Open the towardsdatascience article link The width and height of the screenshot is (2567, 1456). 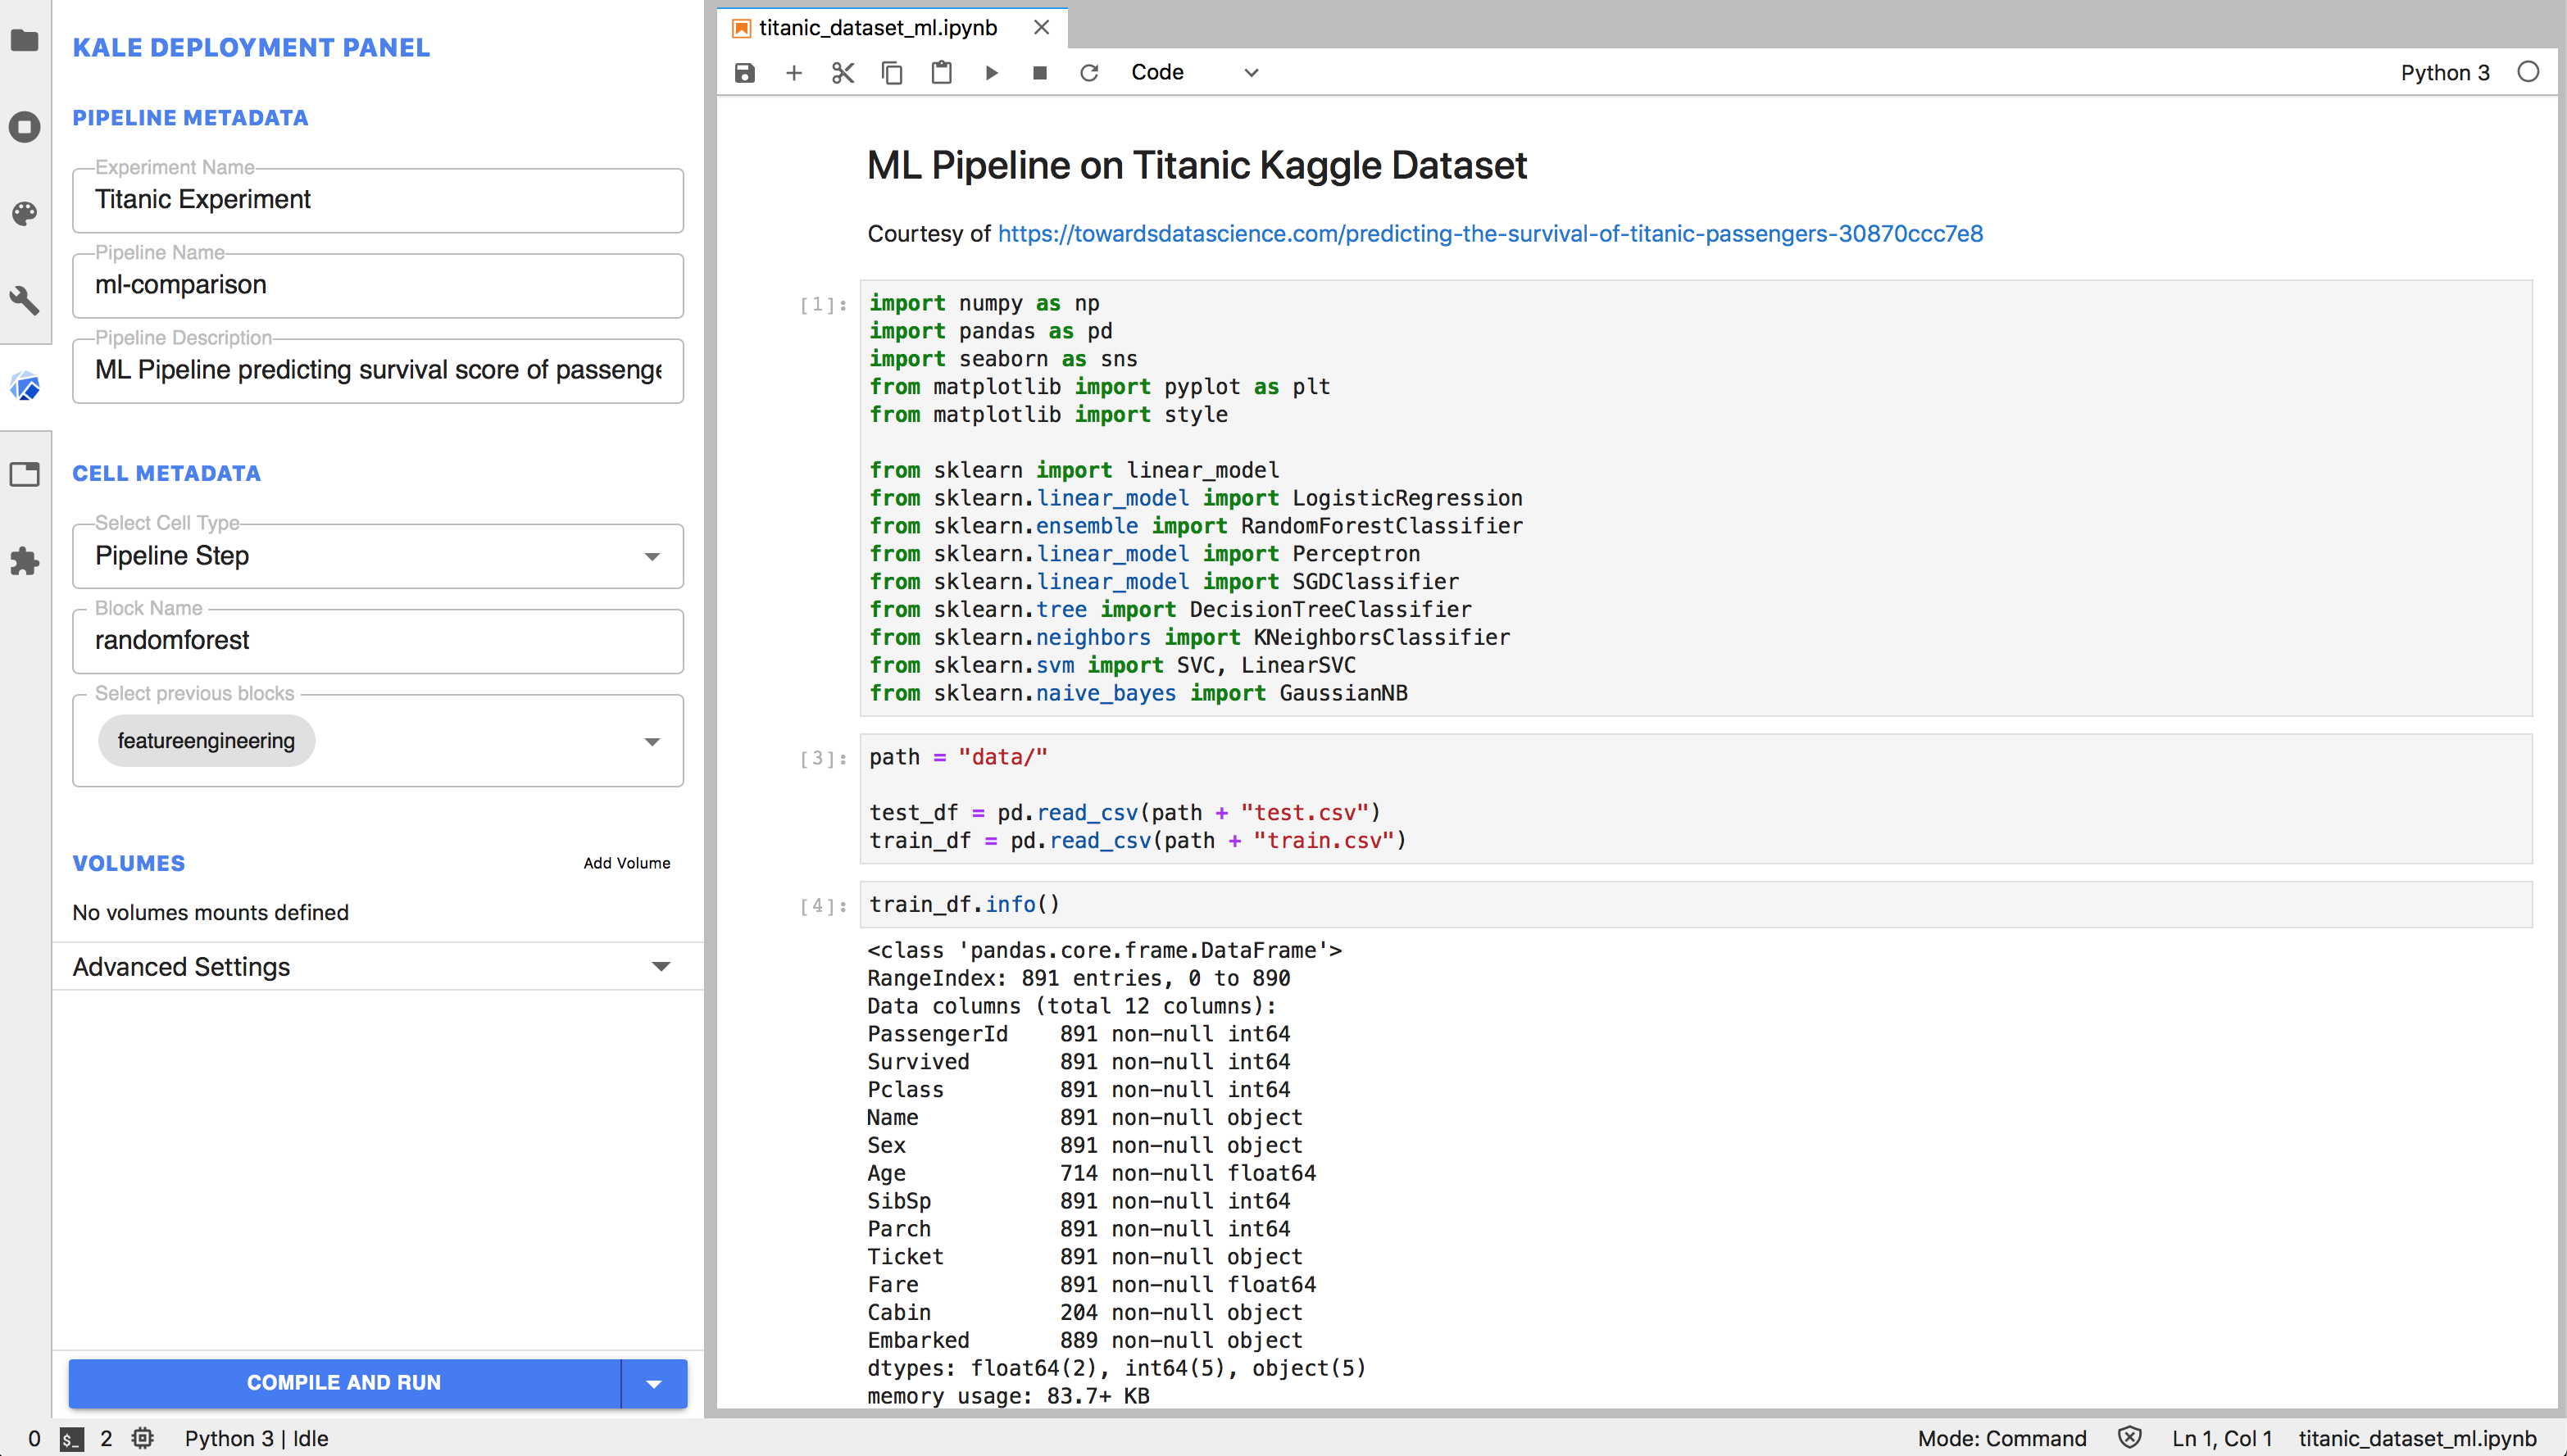[1490, 234]
